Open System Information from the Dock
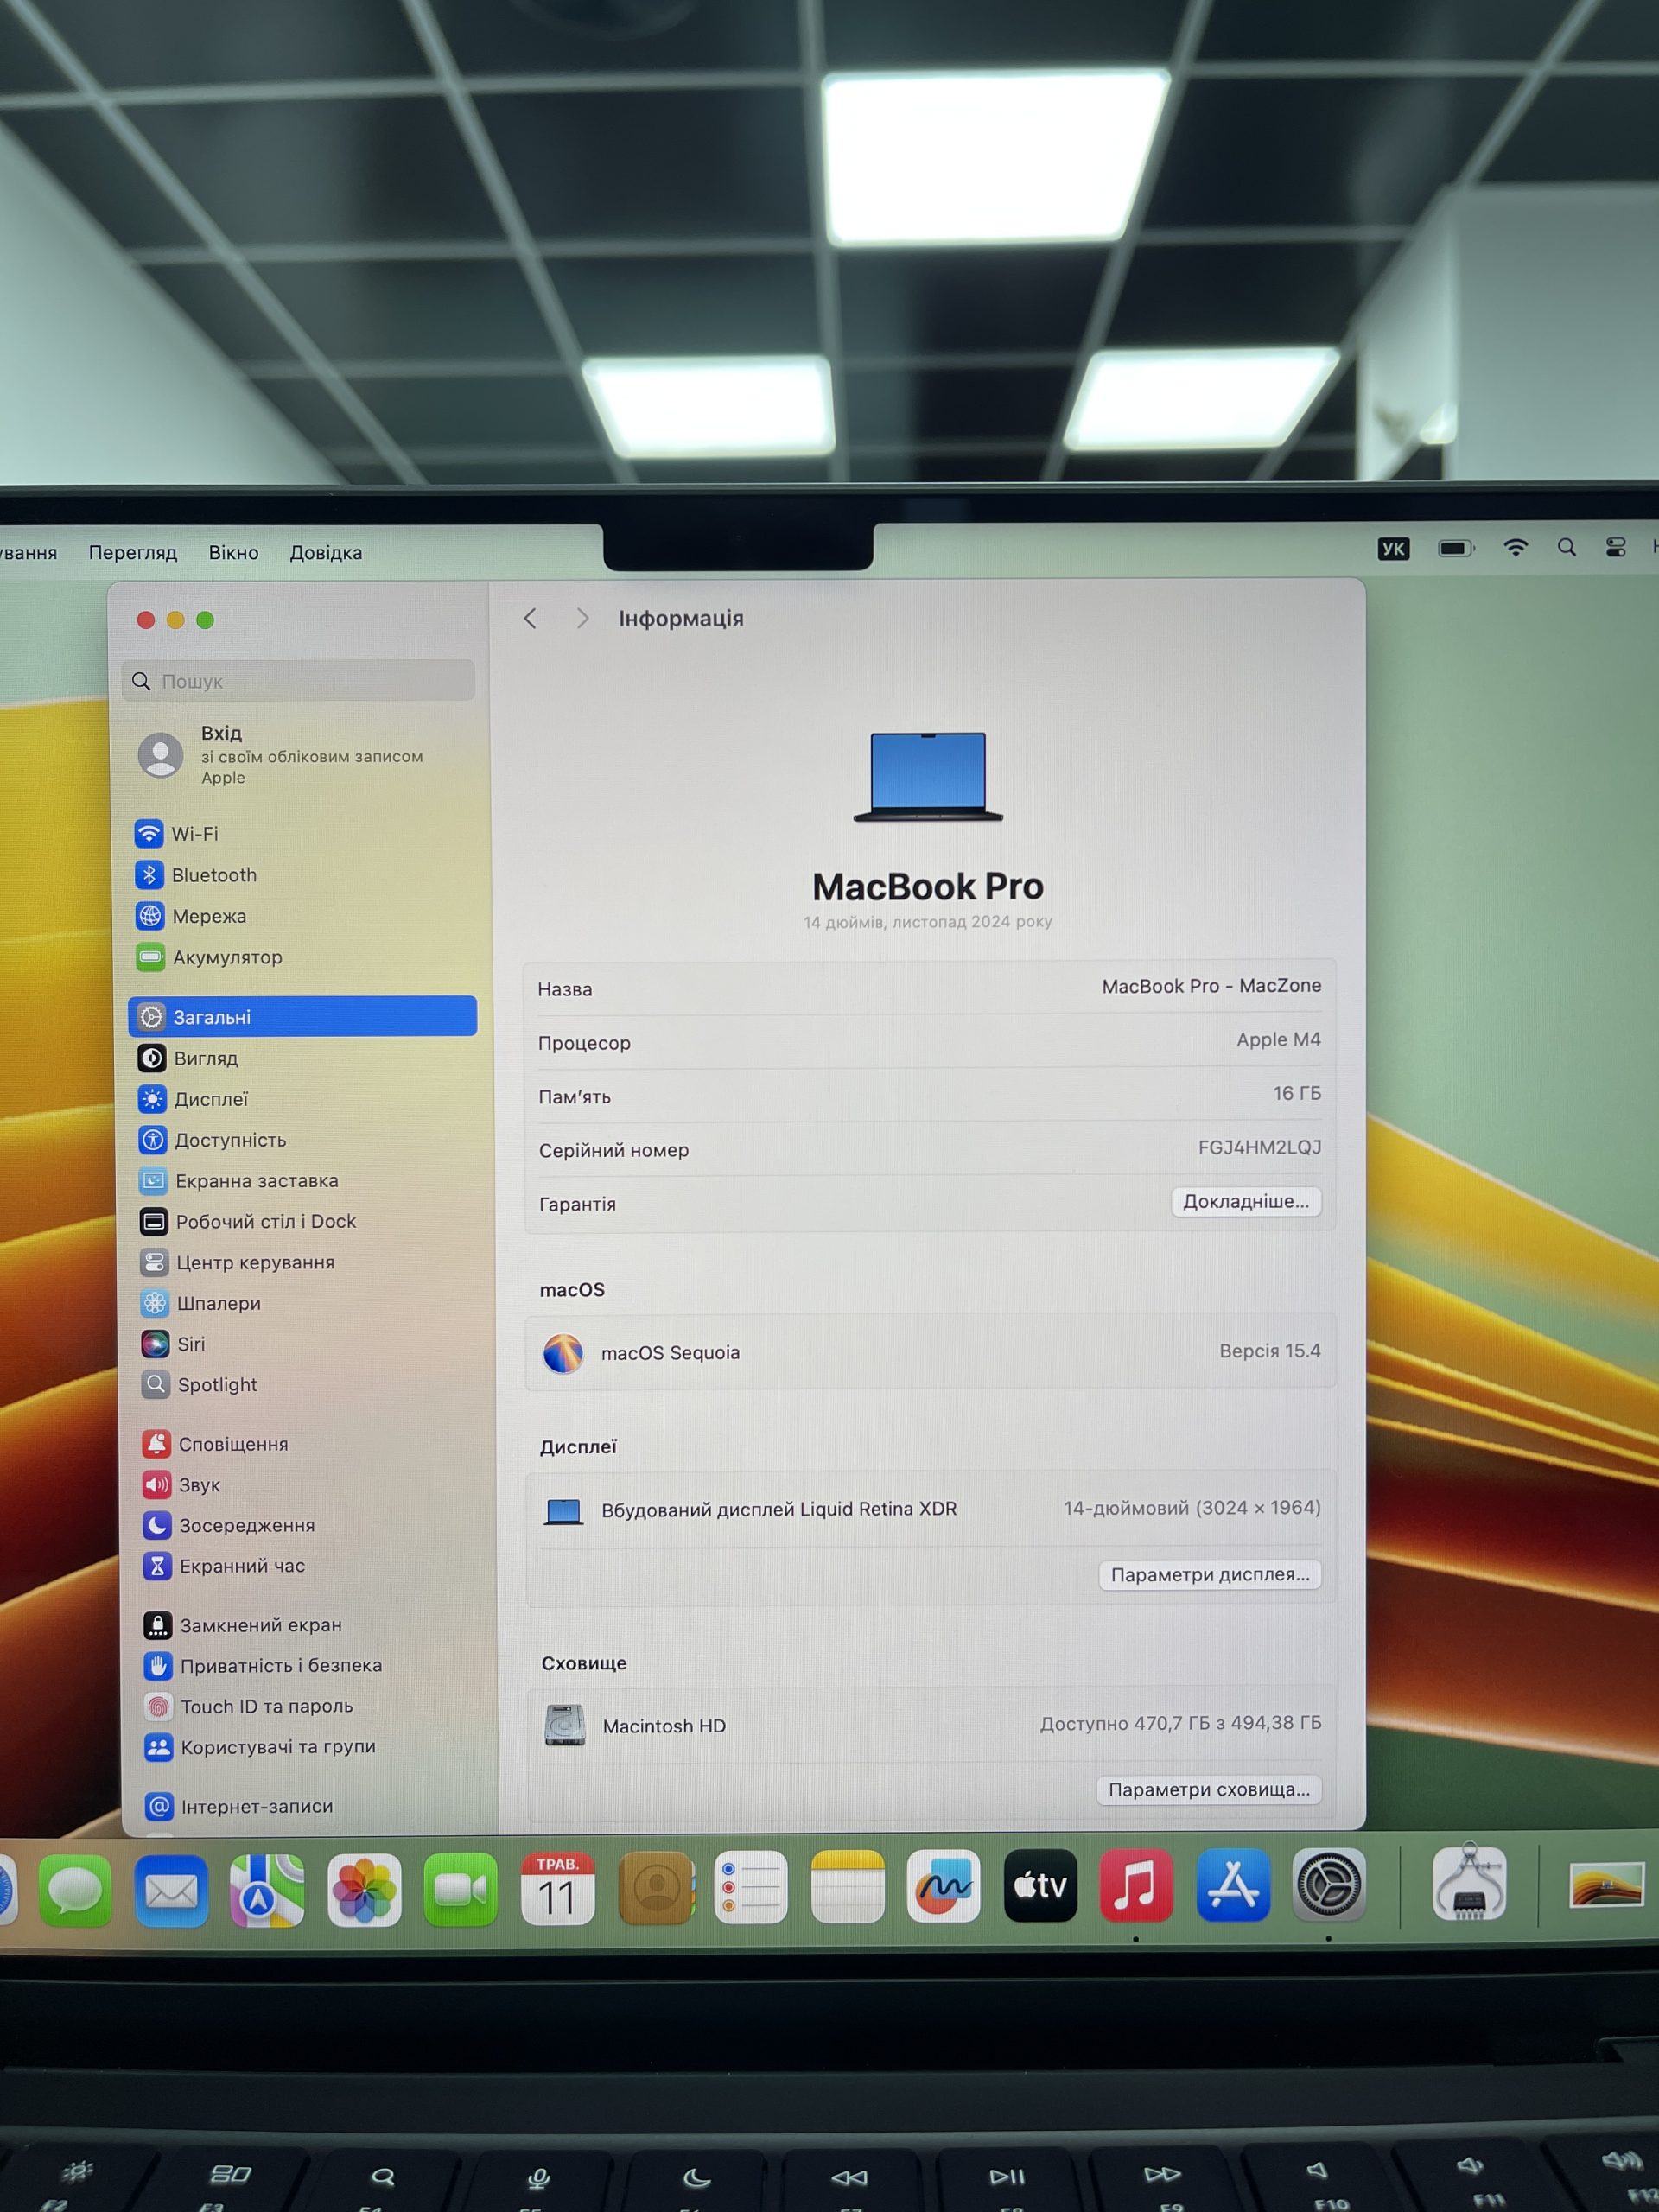The width and height of the screenshot is (1659, 2212). 1469,1882
